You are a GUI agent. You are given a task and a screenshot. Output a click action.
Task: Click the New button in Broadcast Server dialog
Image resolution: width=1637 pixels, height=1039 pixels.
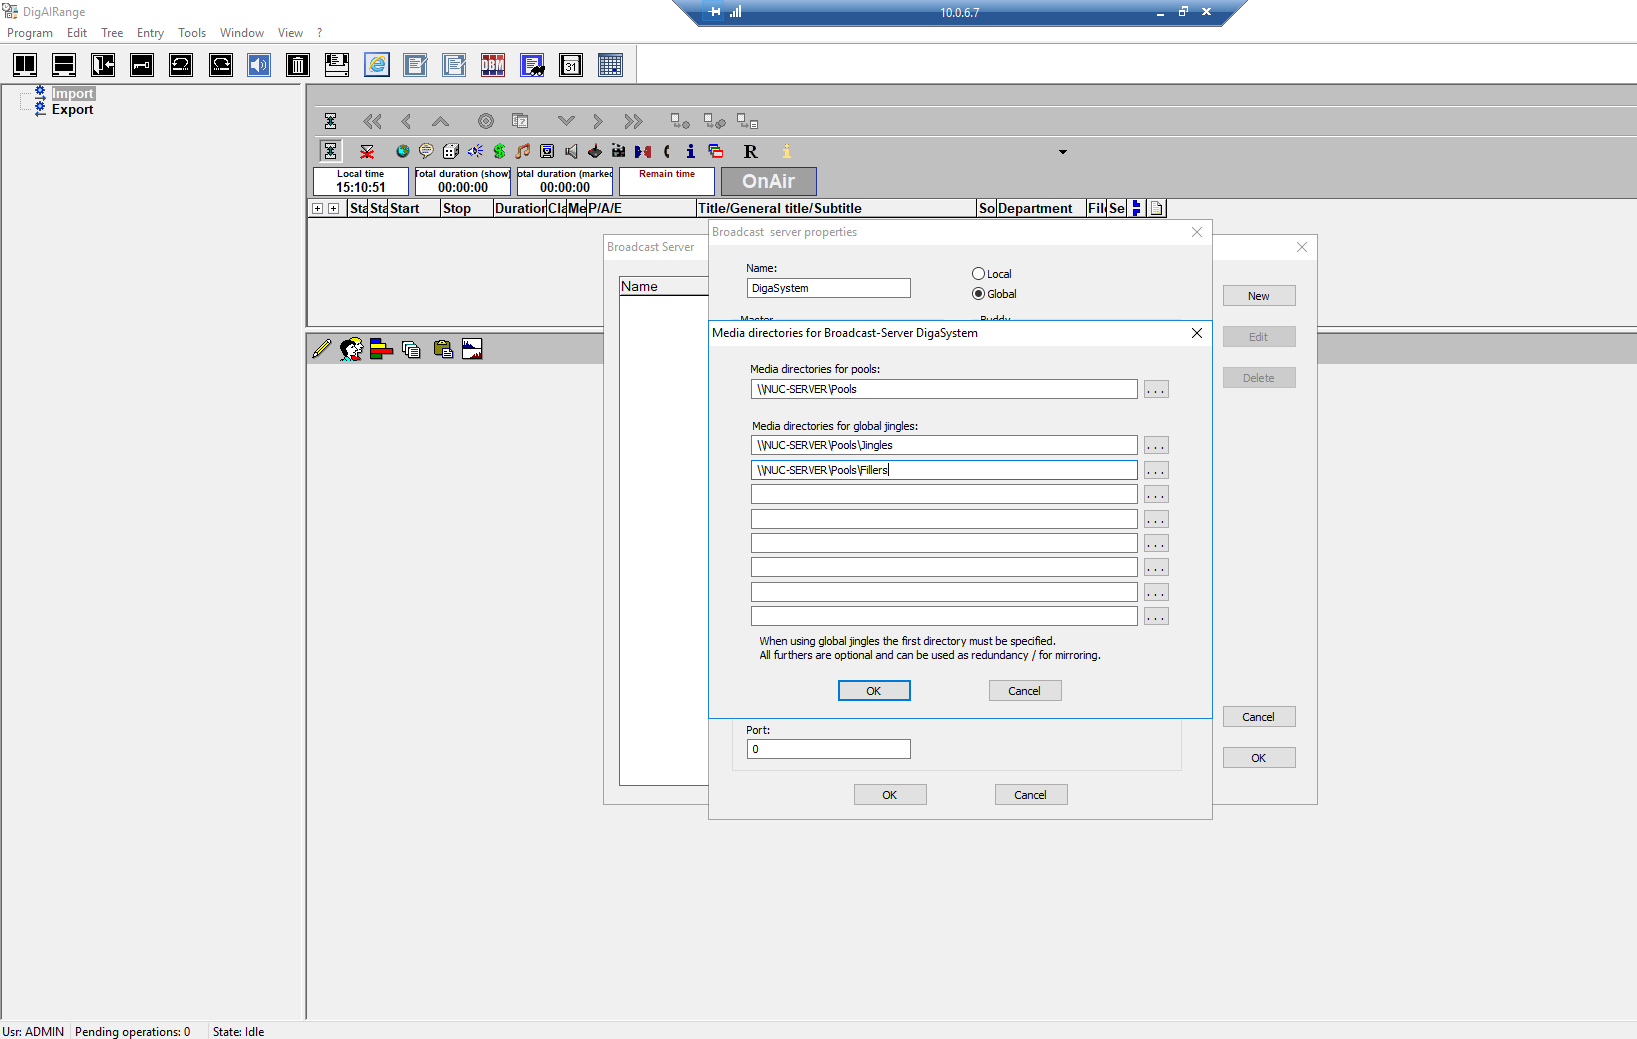[1258, 296]
